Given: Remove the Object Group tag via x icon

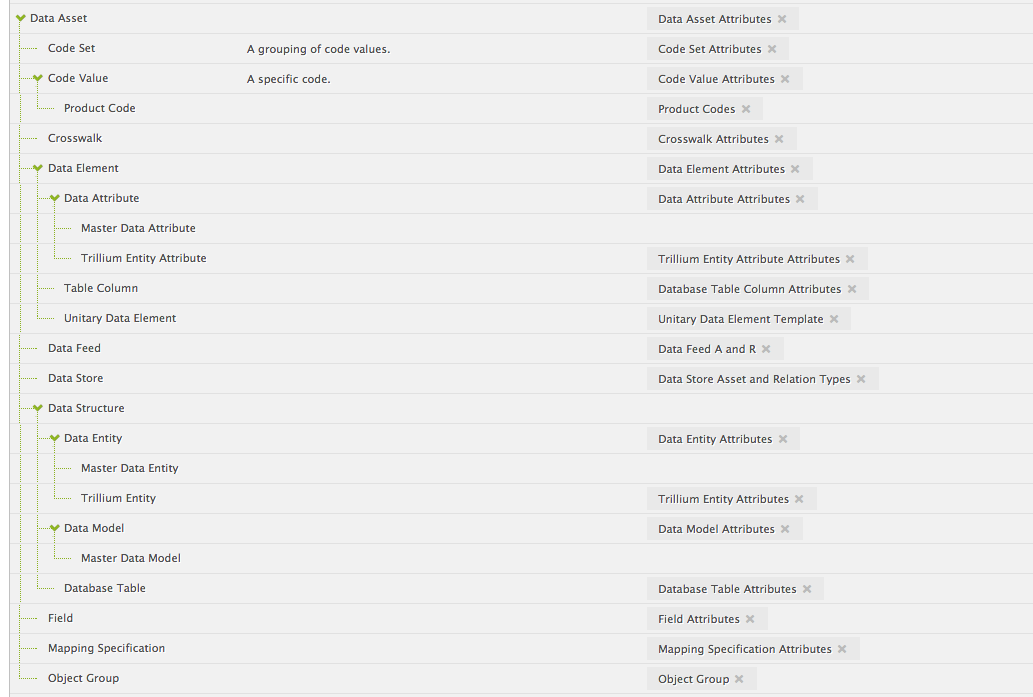Looking at the screenshot, I should [x=739, y=679].
